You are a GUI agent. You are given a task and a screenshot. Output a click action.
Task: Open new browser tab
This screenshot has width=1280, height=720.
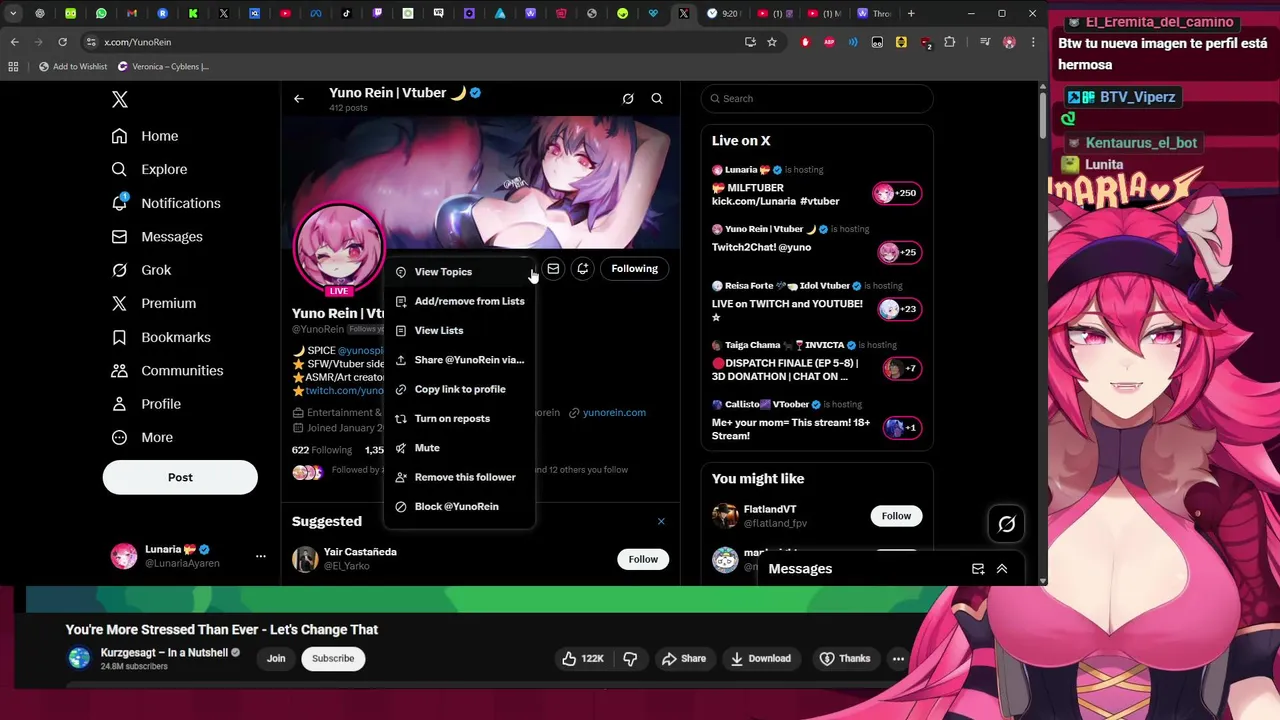pyautogui.click(x=911, y=14)
